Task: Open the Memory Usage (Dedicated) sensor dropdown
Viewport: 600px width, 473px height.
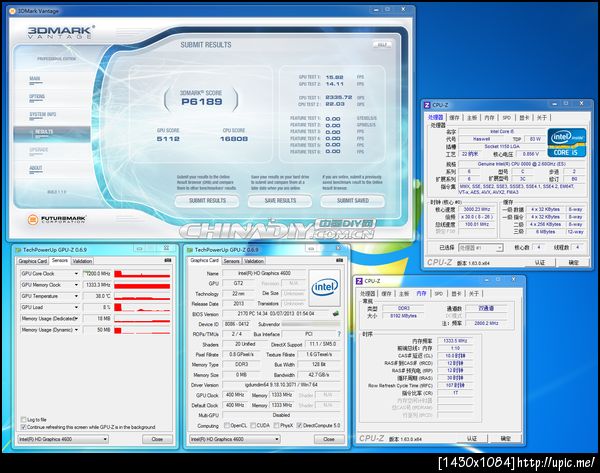Action: [x=76, y=318]
